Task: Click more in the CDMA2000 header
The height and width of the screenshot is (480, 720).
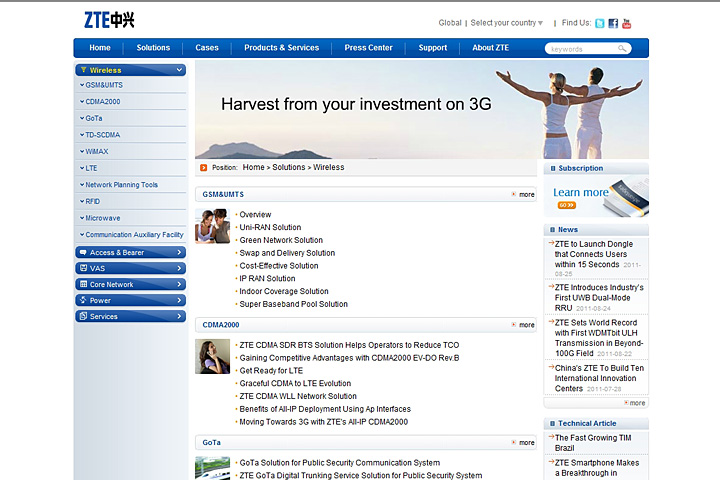Action: pyautogui.click(x=523, y=325)
